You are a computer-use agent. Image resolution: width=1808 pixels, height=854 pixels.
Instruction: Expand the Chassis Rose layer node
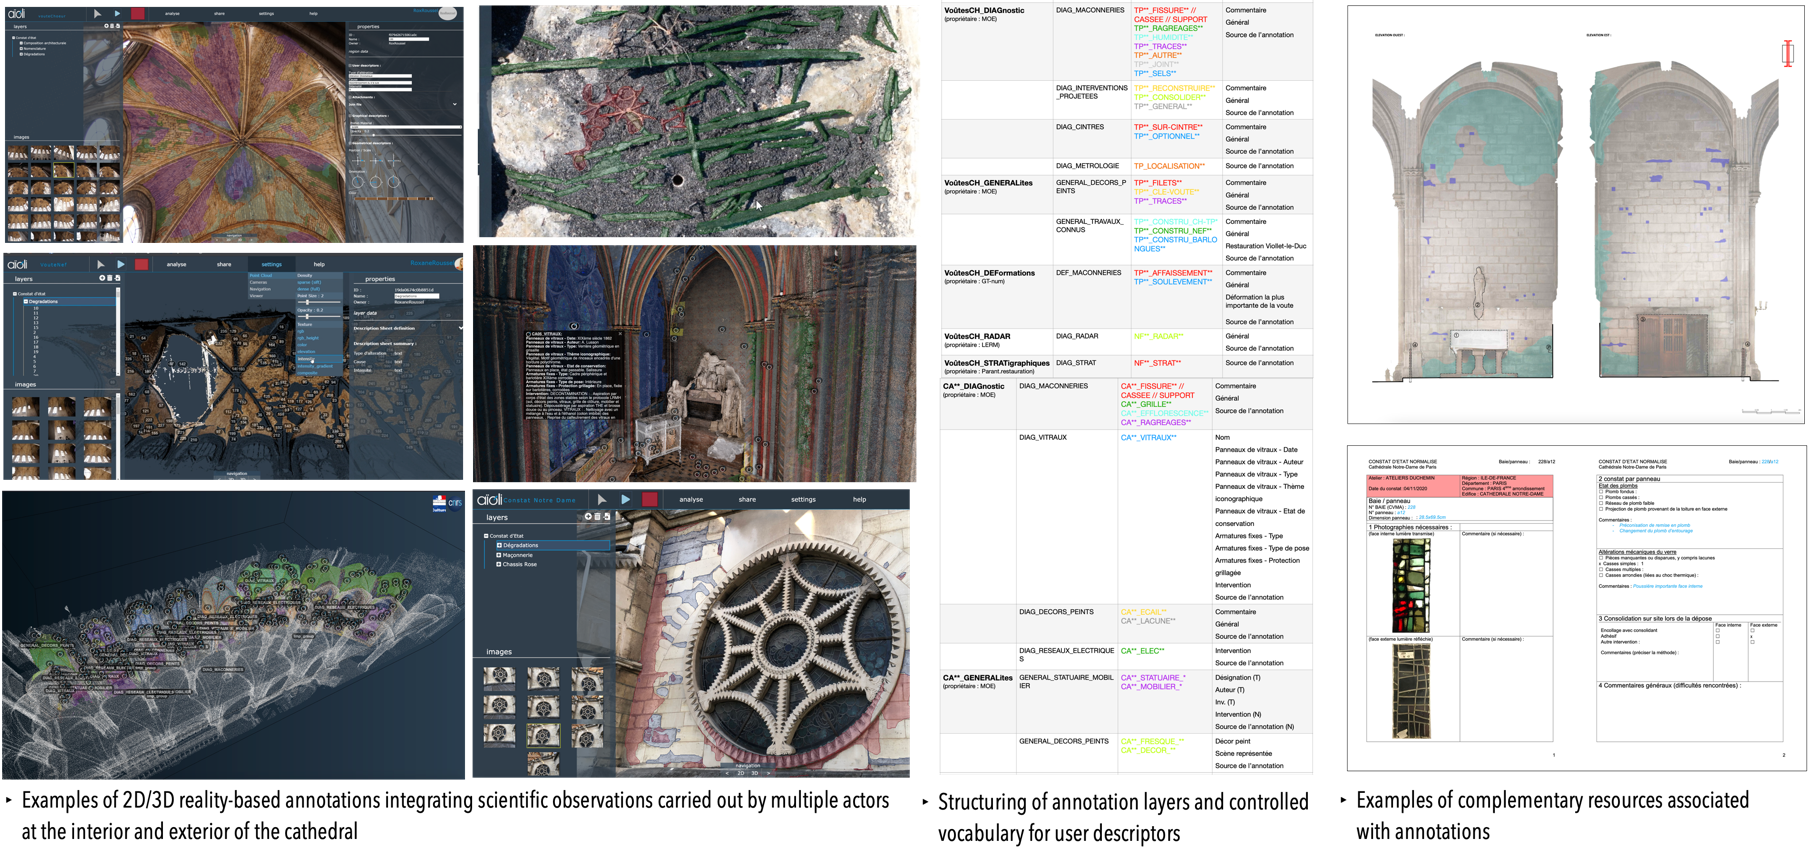pos(499,564)
